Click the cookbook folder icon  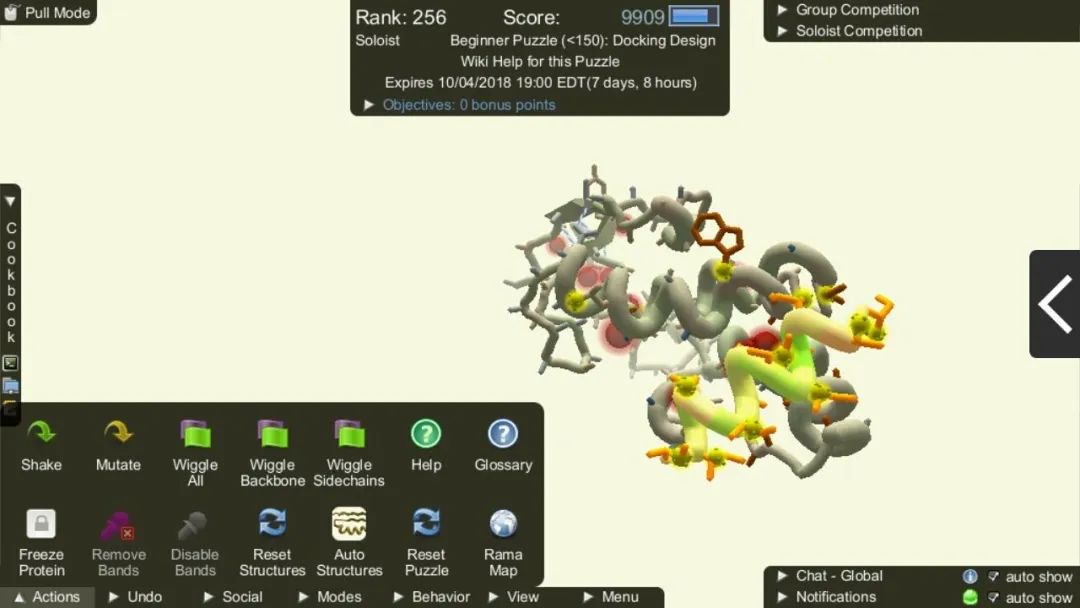pyautogui.click(x=10, y=386)
